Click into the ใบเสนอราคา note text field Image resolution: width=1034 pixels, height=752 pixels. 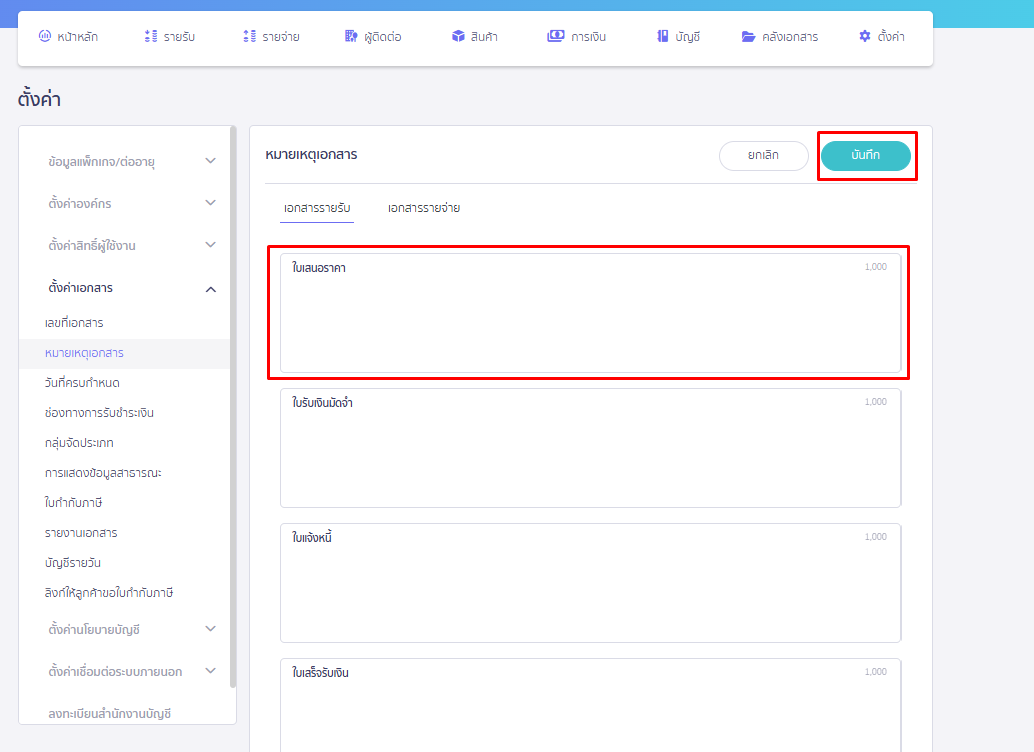(589, 320)
